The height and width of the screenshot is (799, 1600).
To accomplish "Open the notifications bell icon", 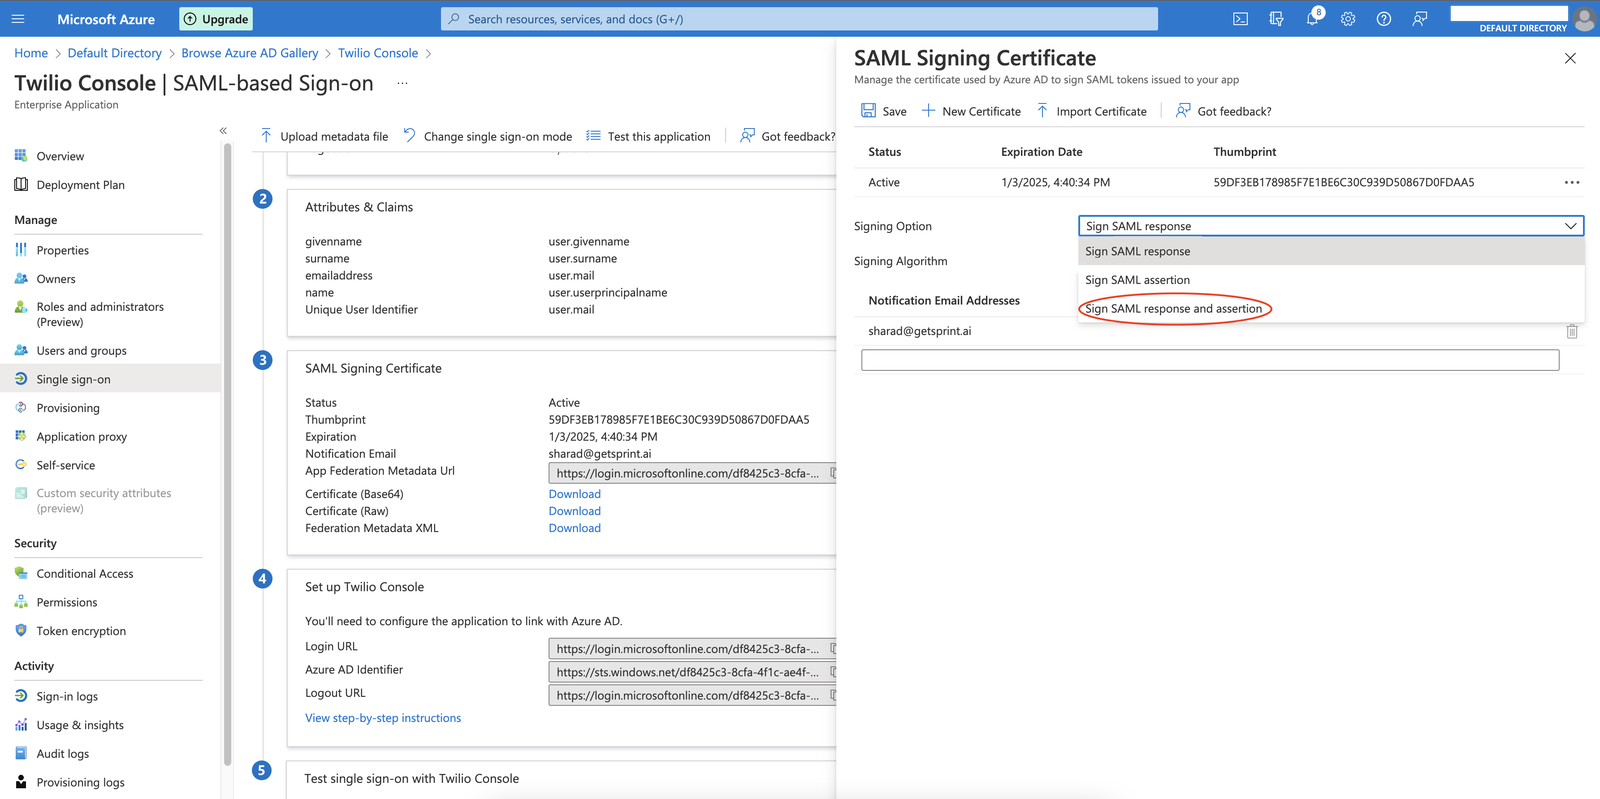I will [x=1312, y=19].
